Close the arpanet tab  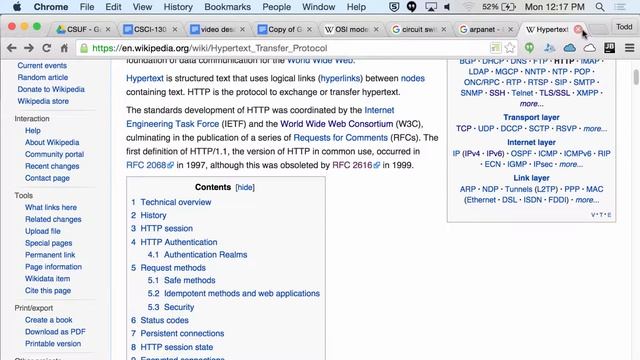[510, 29]
